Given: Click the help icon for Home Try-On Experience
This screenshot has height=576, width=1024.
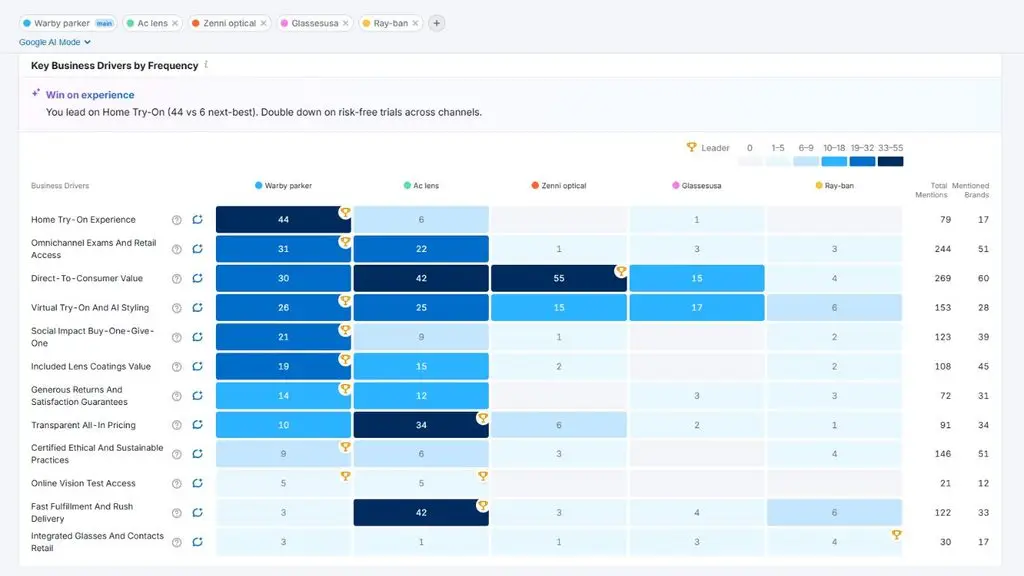Looking at the screenshot, I should pyautogui.click(x=176, y=220).
